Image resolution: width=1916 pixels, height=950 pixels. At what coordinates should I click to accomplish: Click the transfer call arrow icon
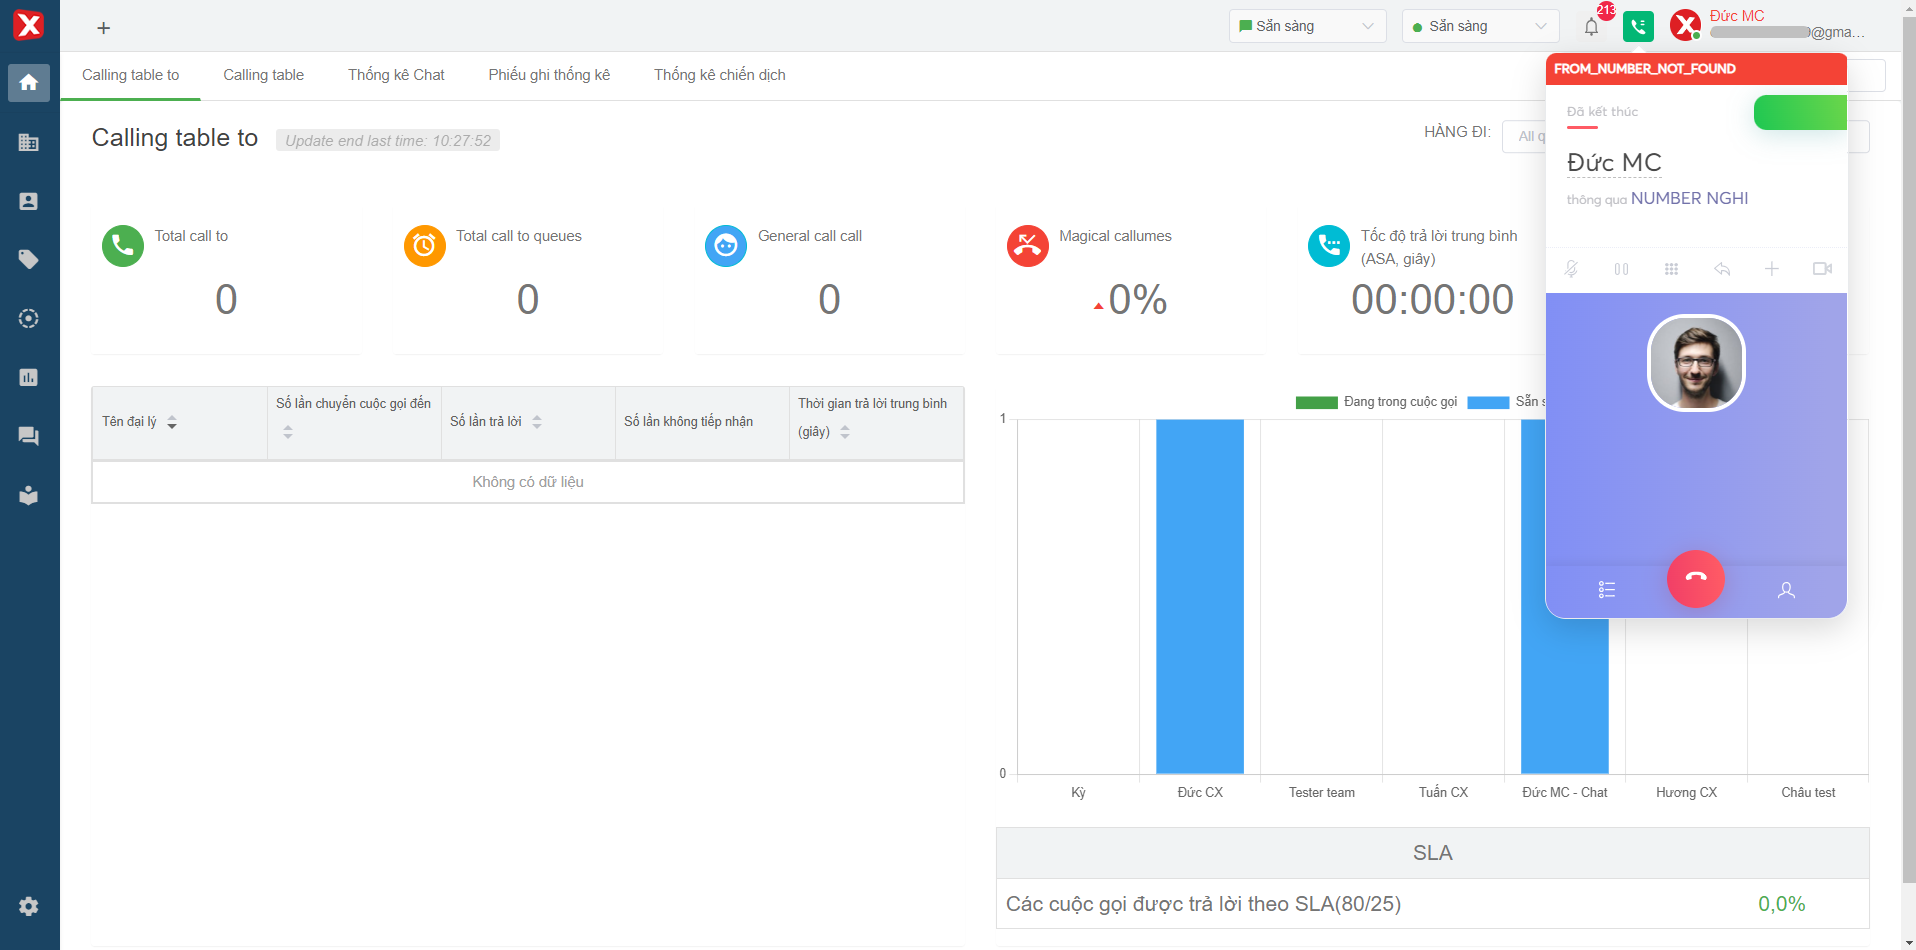point(1721,269)
